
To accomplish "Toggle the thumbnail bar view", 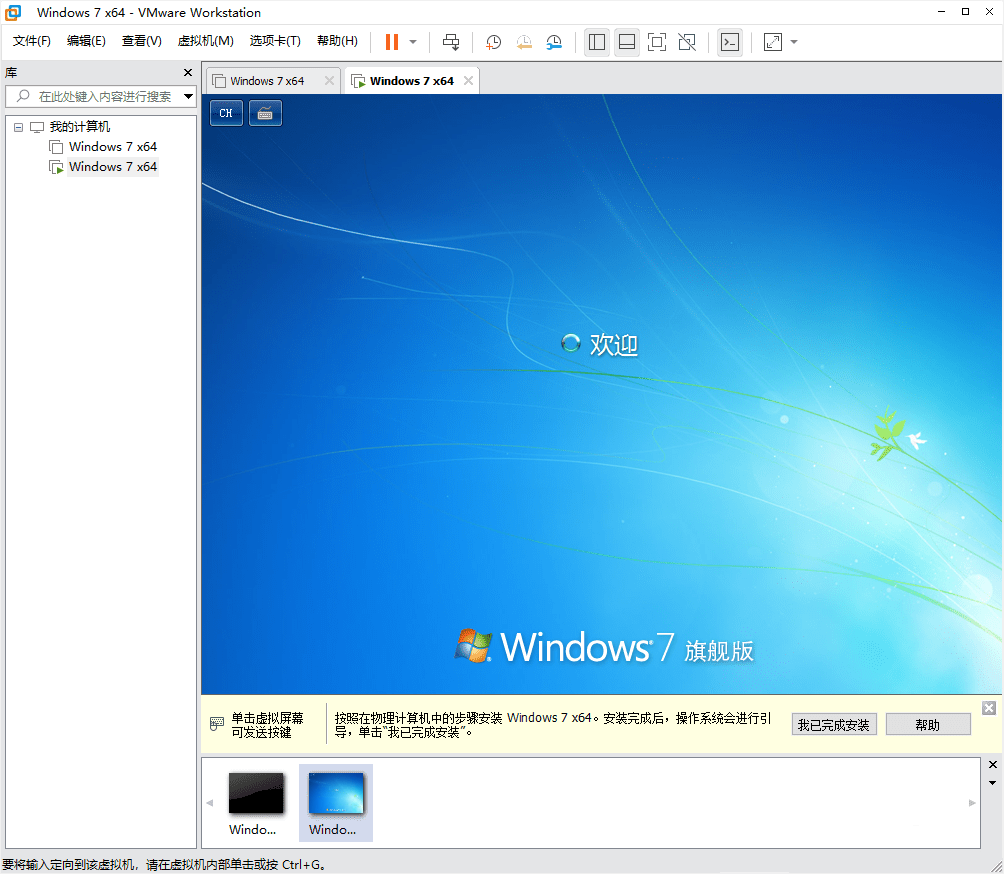I will pos(627,42).
